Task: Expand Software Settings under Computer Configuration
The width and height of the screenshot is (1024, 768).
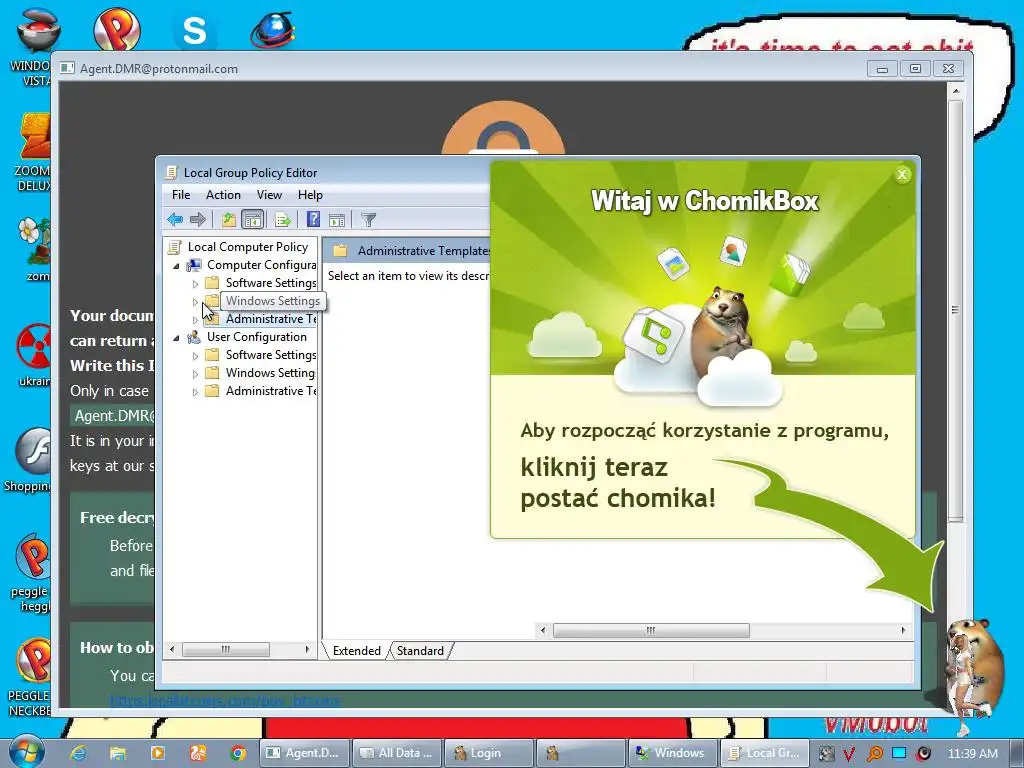Action: click(x=195, y=284)
